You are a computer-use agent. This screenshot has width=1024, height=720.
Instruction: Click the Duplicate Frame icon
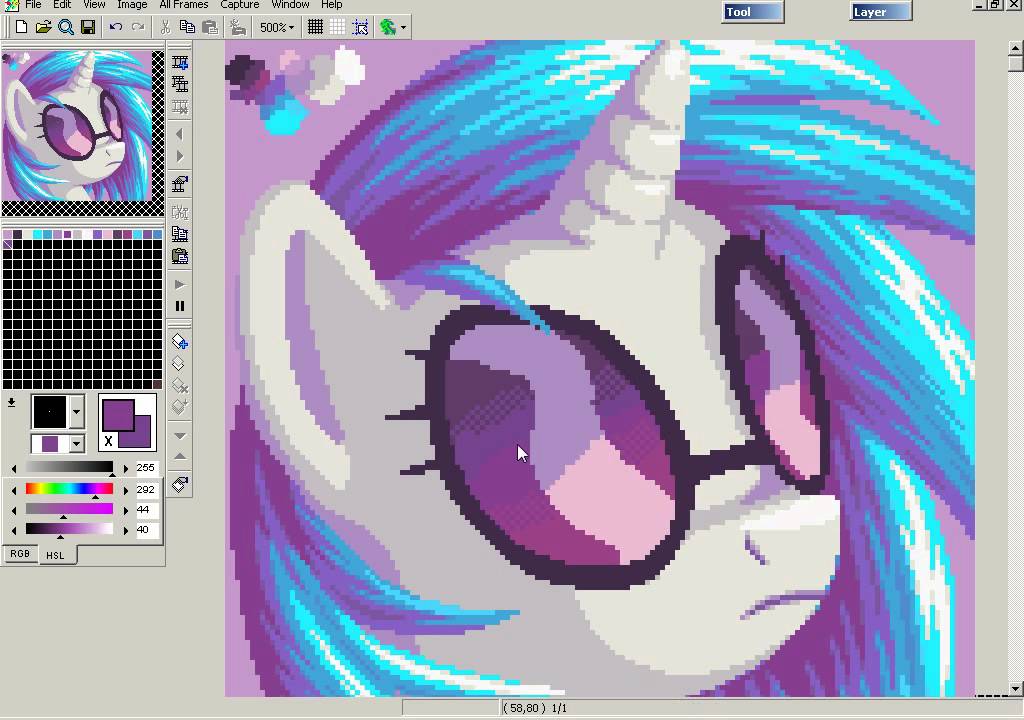pyautogui.click(x=180, y=84)
